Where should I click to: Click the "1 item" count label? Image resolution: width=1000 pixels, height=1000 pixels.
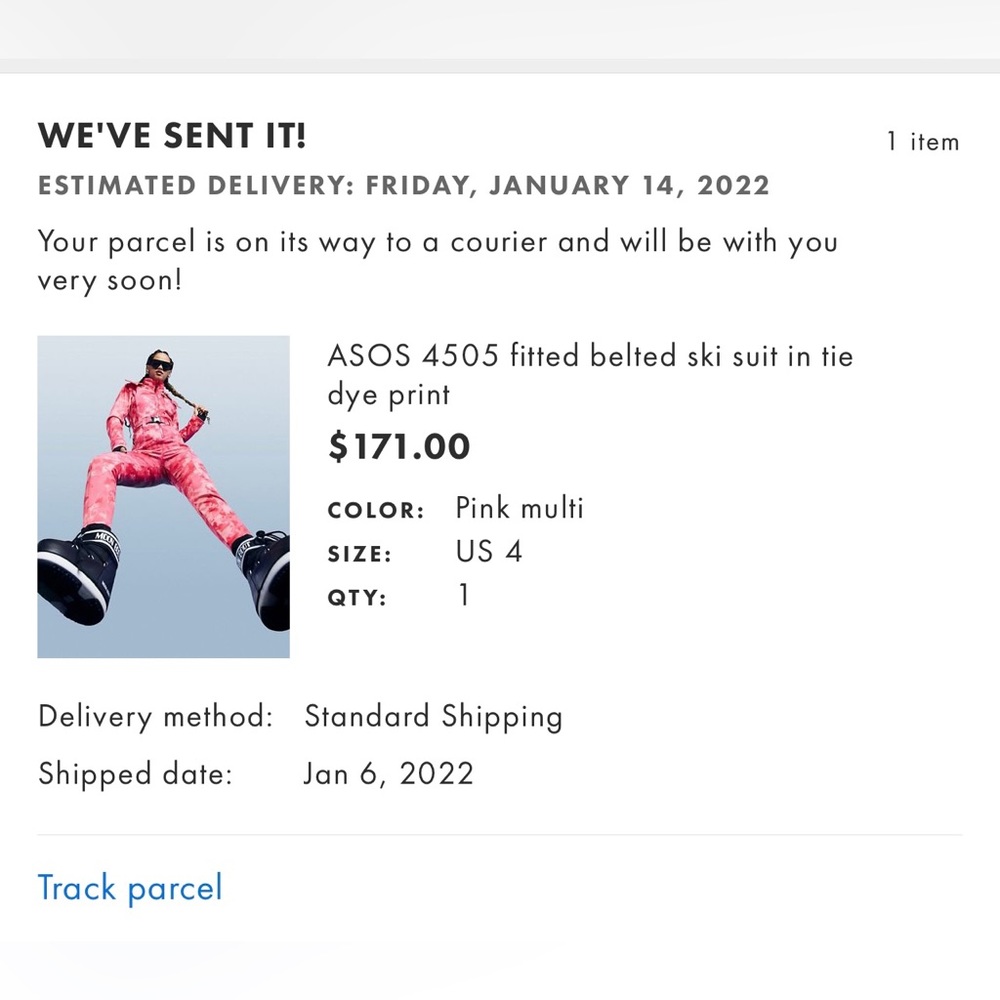click(x=921, y=142)
